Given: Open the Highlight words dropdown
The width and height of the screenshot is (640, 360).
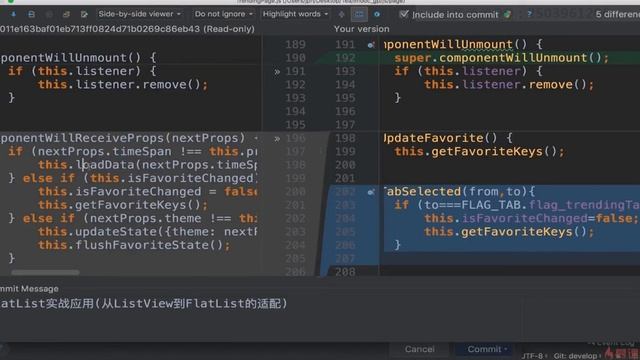Looking at the screenshot, I should tap(296, 14).
